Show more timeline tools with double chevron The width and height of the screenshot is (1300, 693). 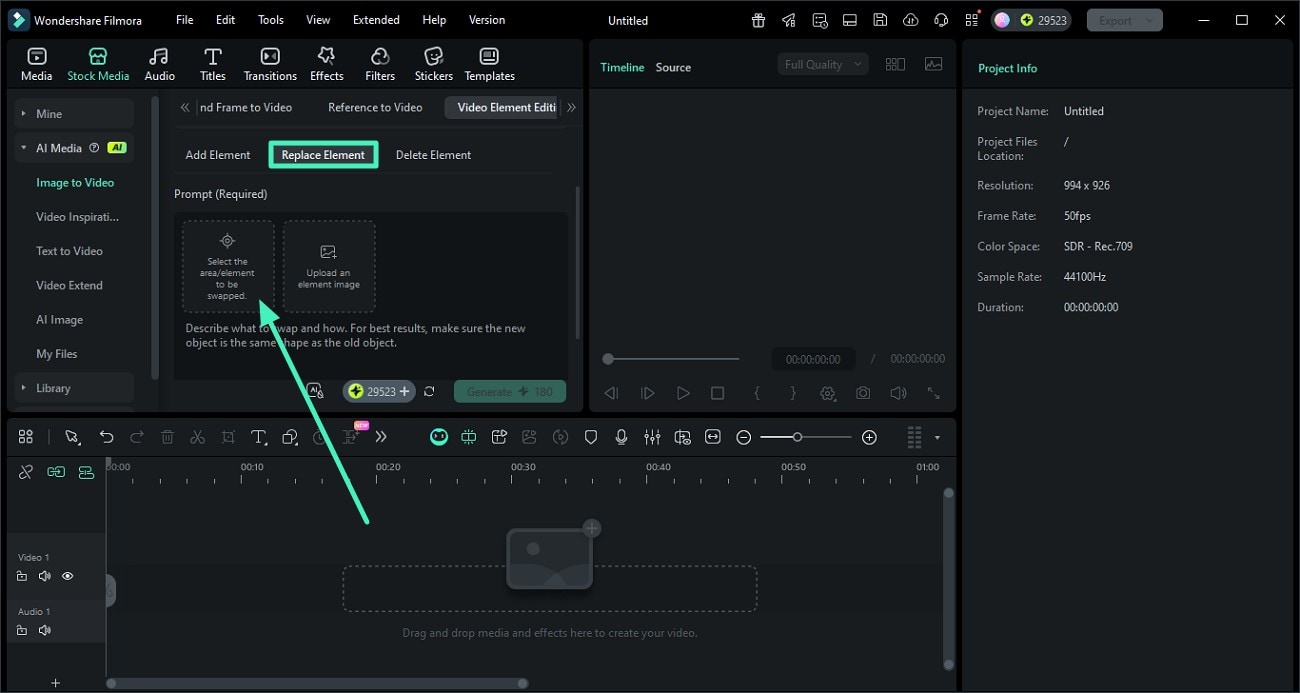point(381,437)
